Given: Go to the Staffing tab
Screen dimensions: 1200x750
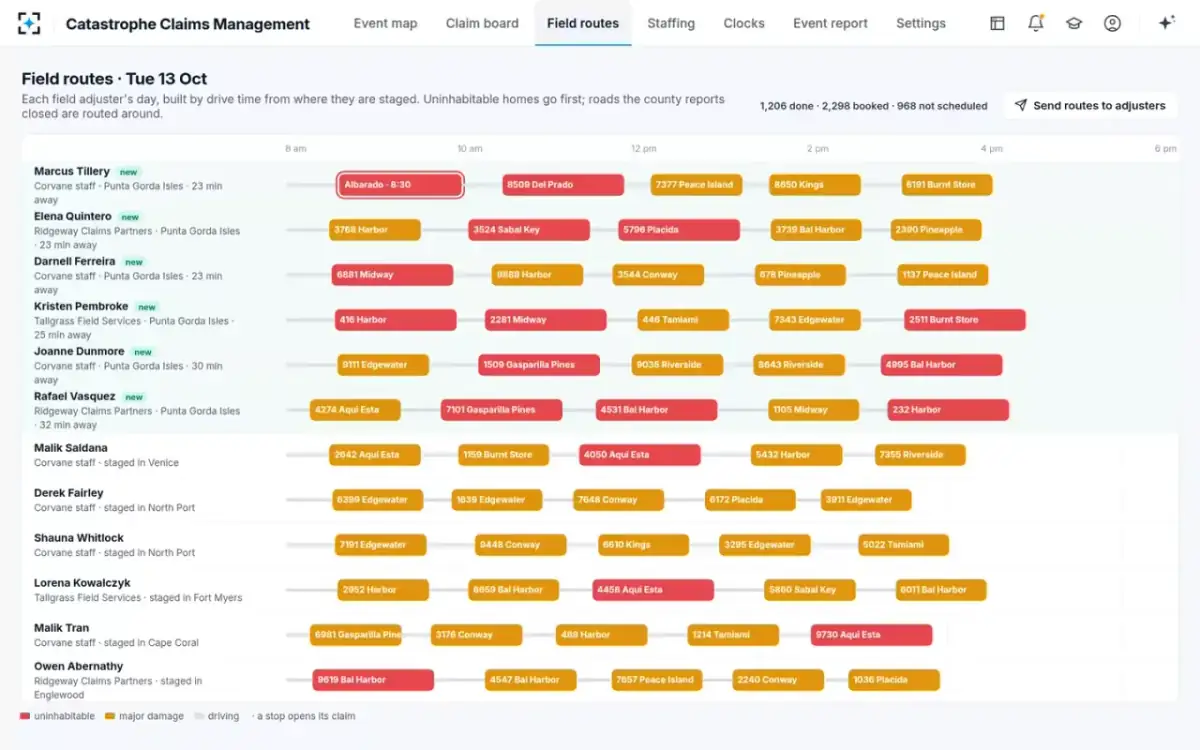Looking at the screenshot, I should pos(671,23).
